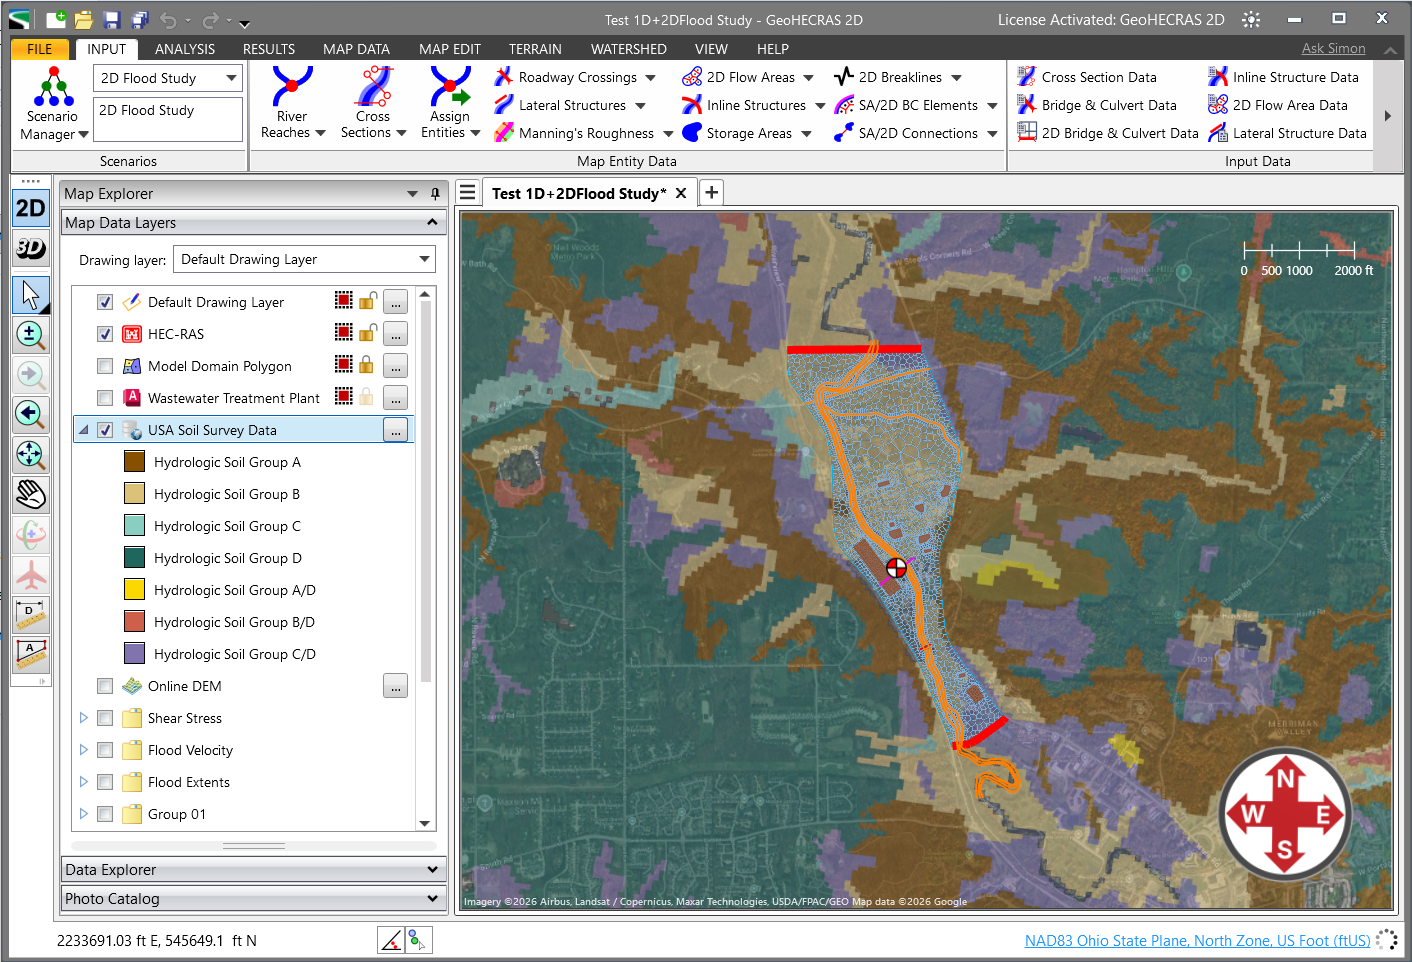Image resolution: width=1412 pixels, height=962 pixels.
Task: Uncheck the HEC-RAS layer checkbox
Action: [x=105, y=334]
